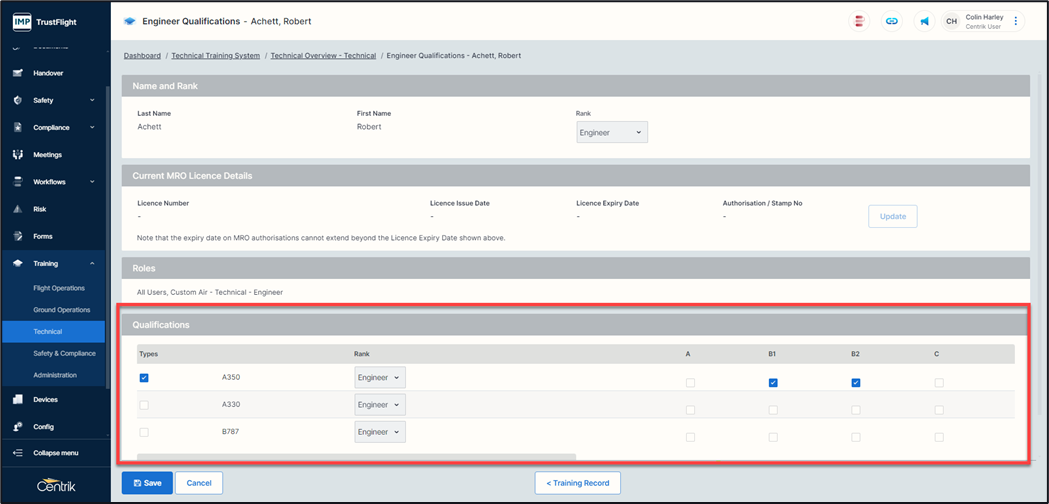1049x504 pixels.
Task: Click the horizontal scrollbar under Qualifications table
Action: click(356, 456)
